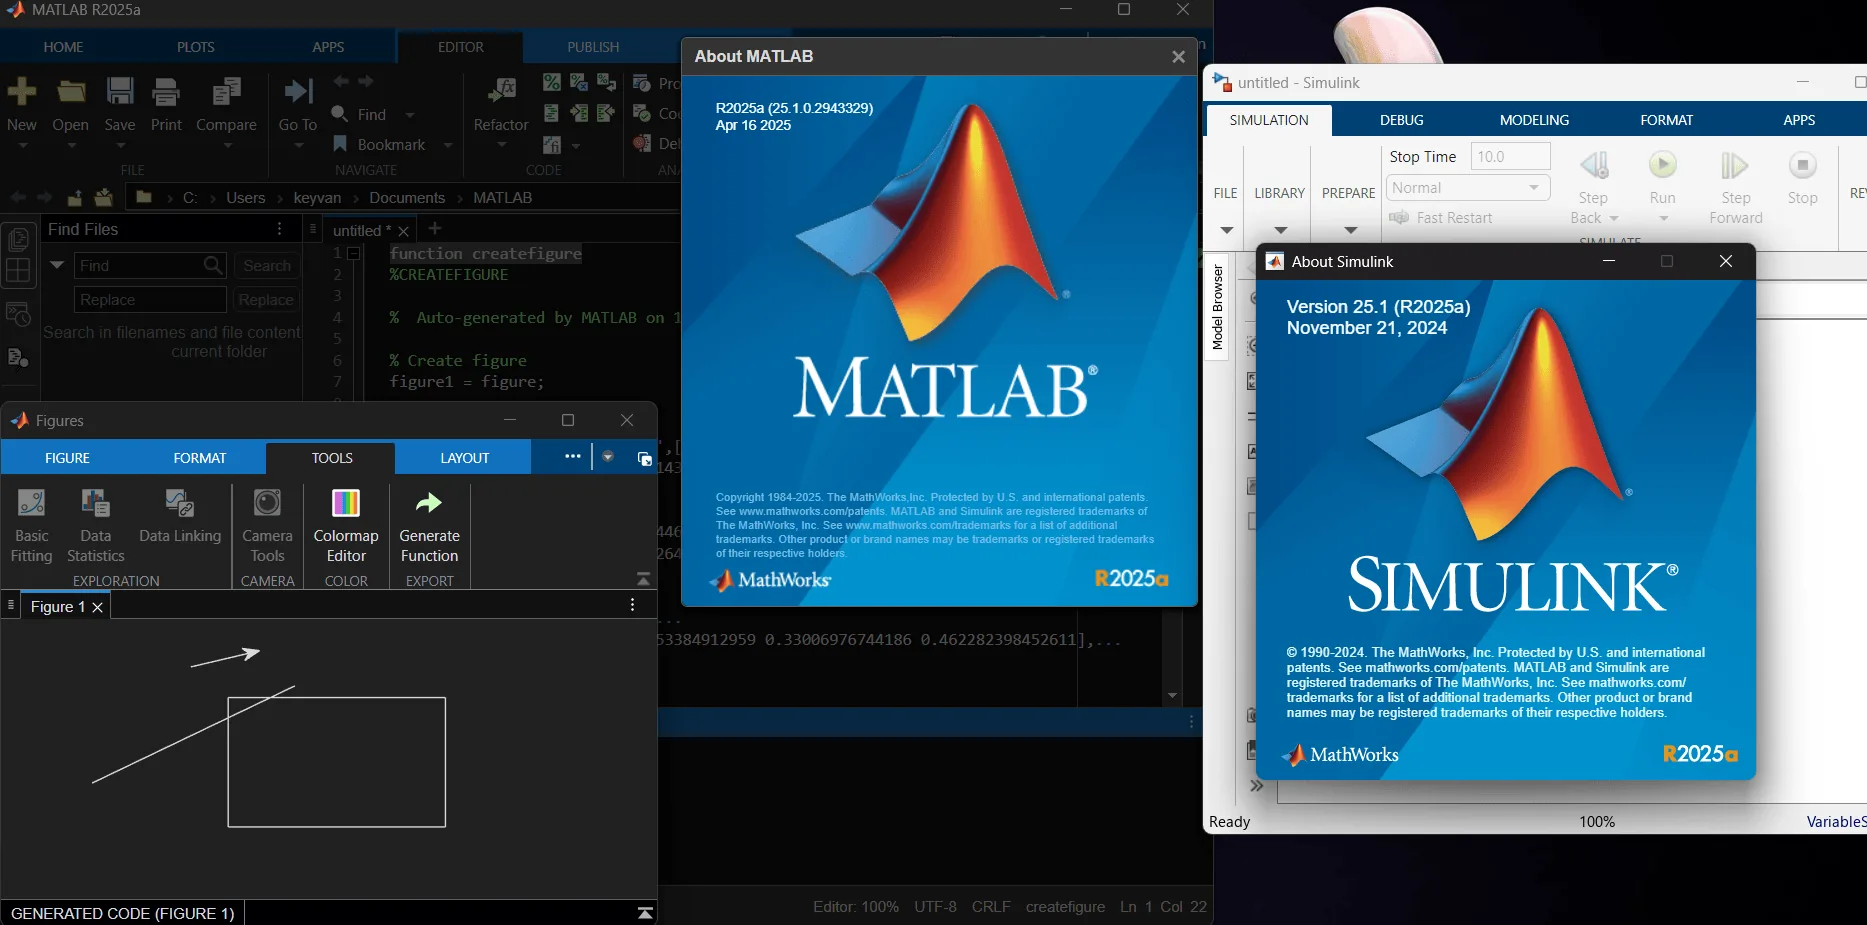Close the About Simulink dialog
1867x925 pixels.
tap(1725, 261)
